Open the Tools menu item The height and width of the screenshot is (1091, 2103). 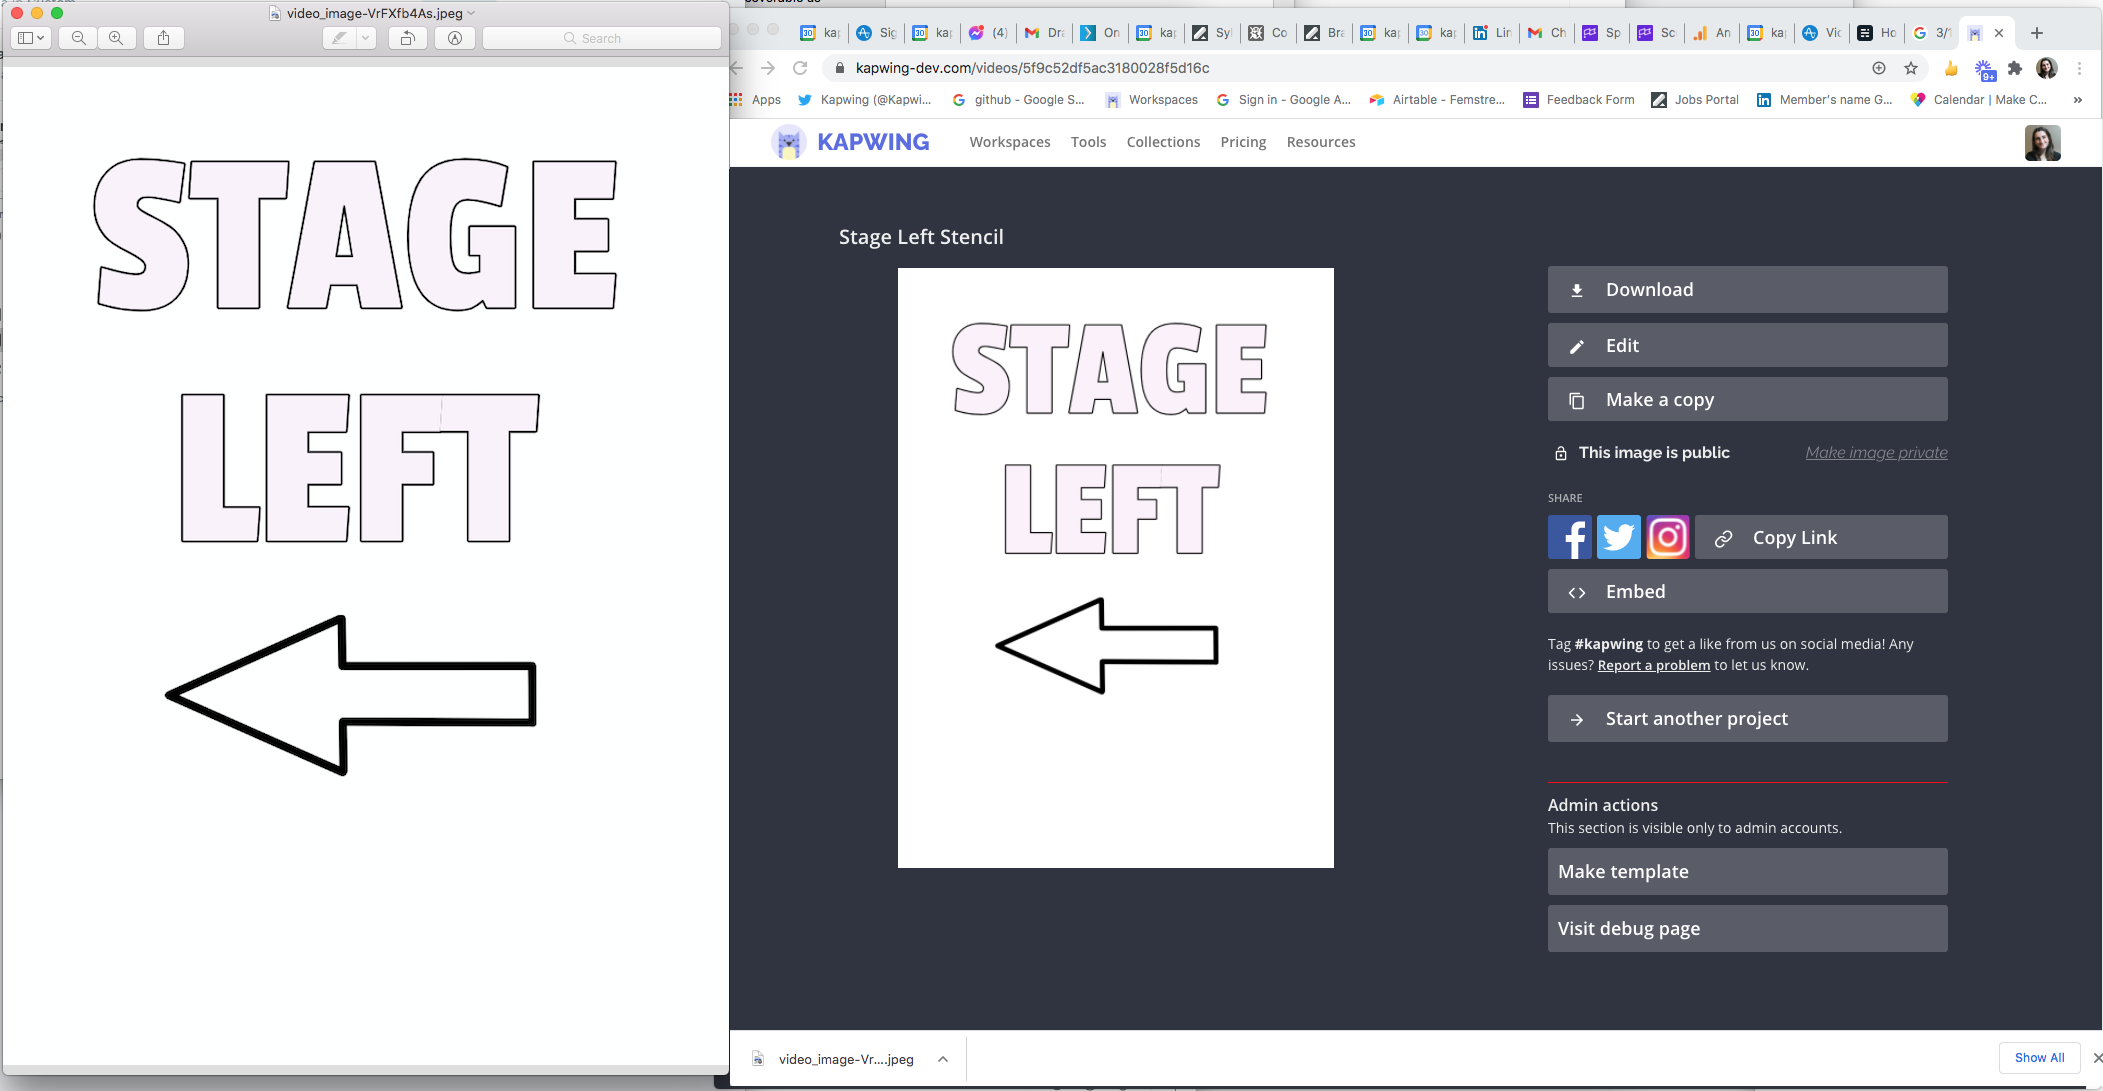[x=1088, y=142]
